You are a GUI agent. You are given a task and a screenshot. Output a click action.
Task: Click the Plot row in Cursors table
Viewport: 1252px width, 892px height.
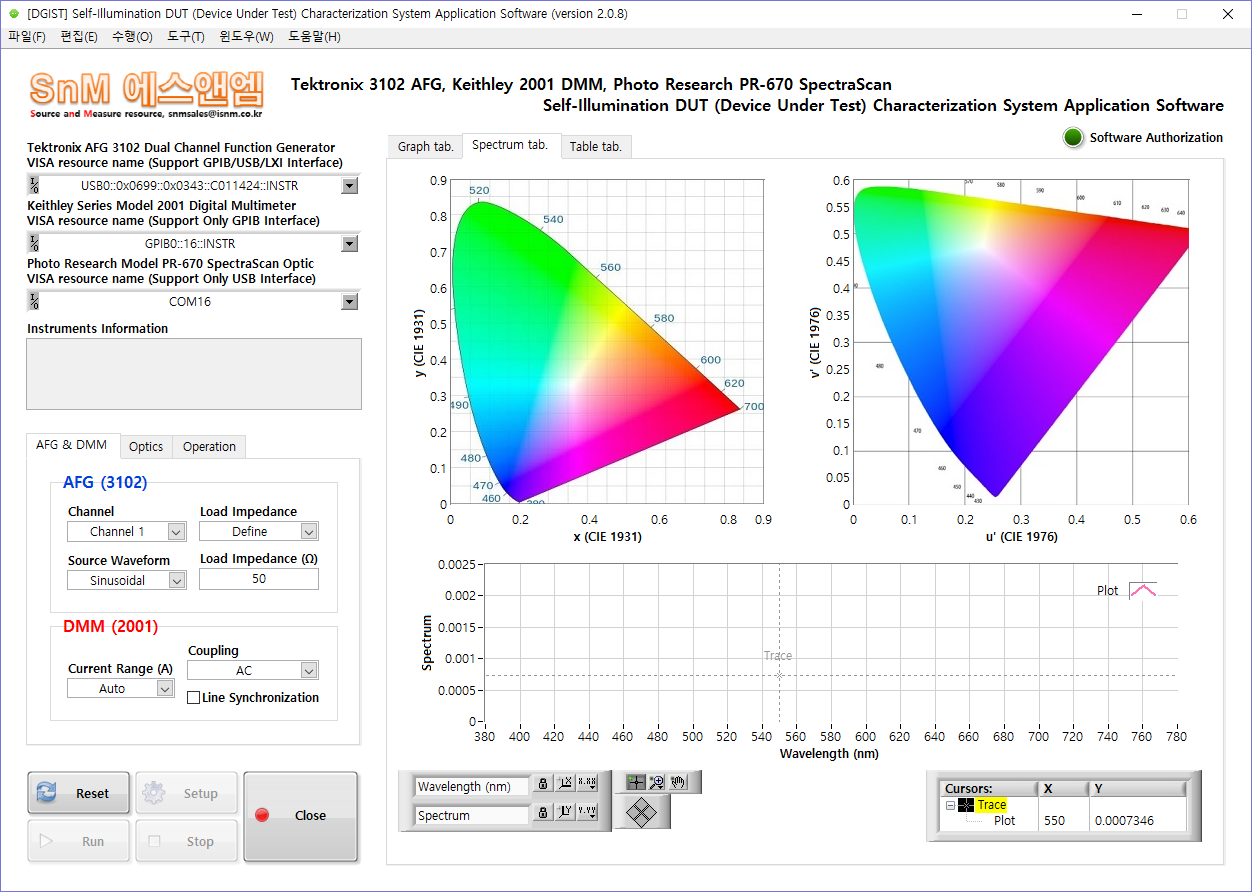click(x=1004, y=820)
